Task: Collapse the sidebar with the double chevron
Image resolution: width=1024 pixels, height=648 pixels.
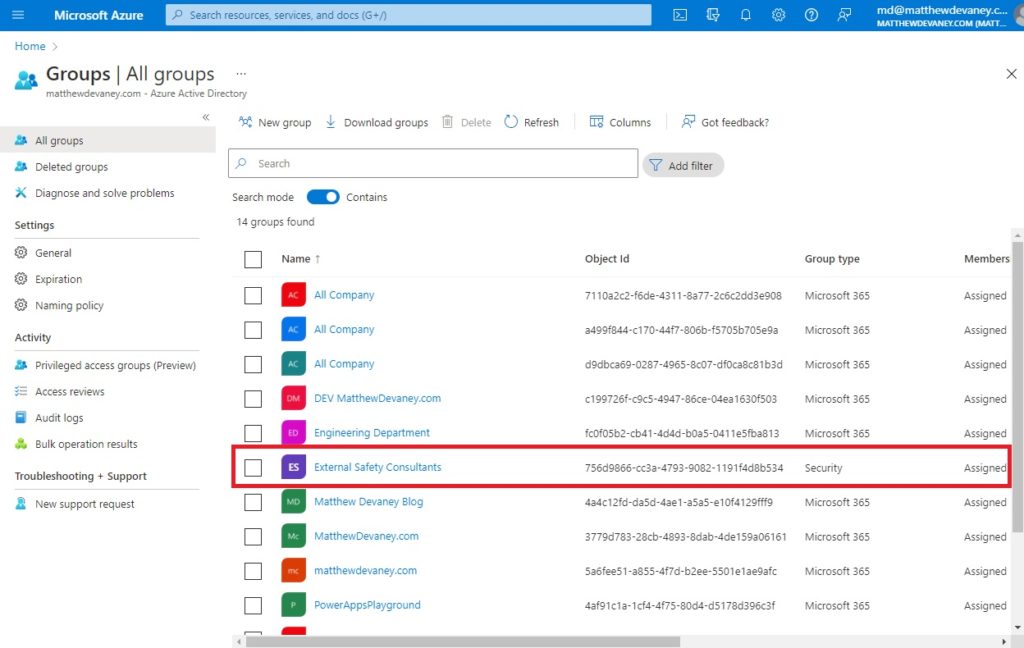Action: tap(206, 117)
